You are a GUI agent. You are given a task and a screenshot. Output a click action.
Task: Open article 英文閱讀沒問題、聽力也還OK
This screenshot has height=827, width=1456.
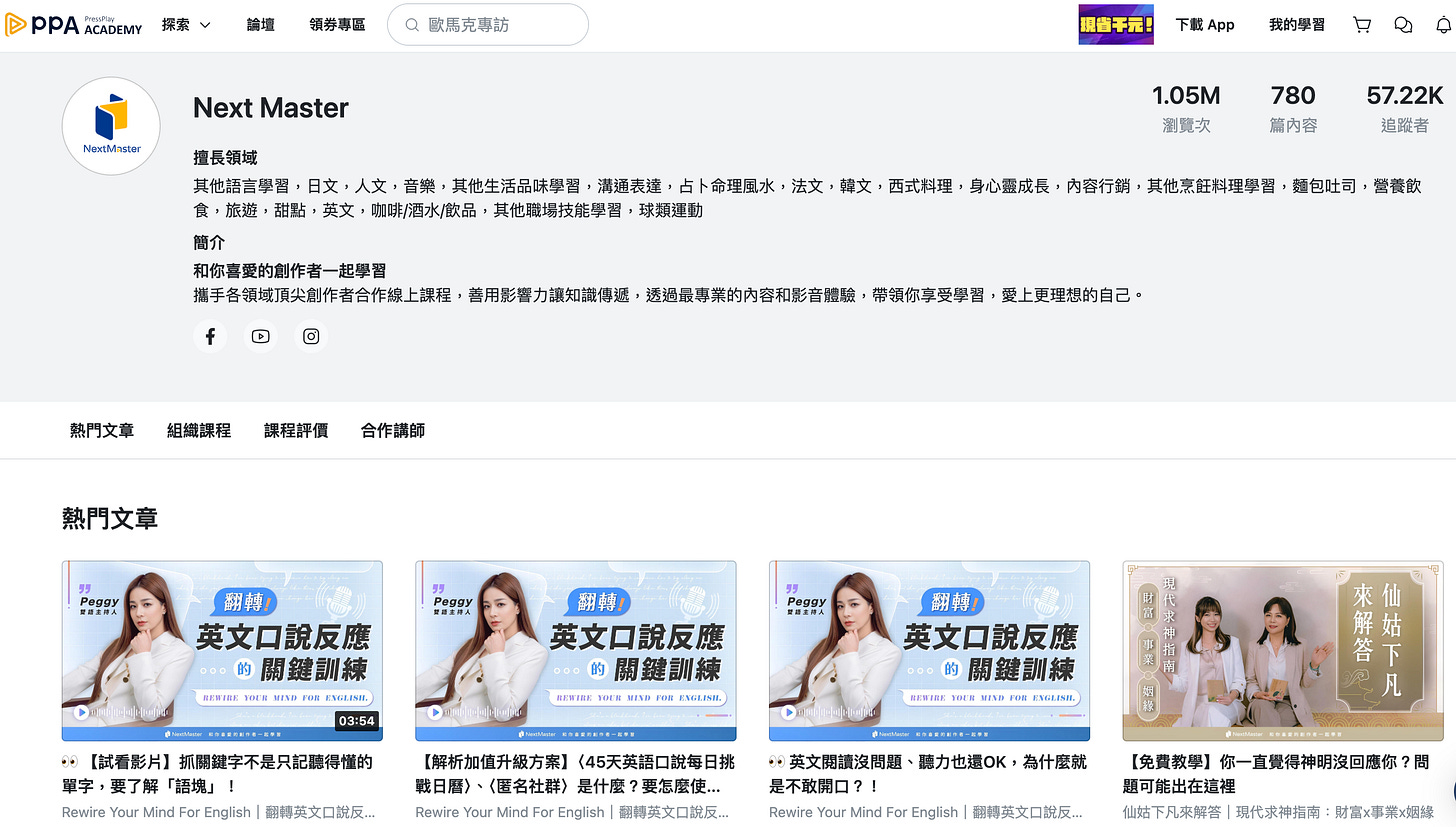[928, 774]
